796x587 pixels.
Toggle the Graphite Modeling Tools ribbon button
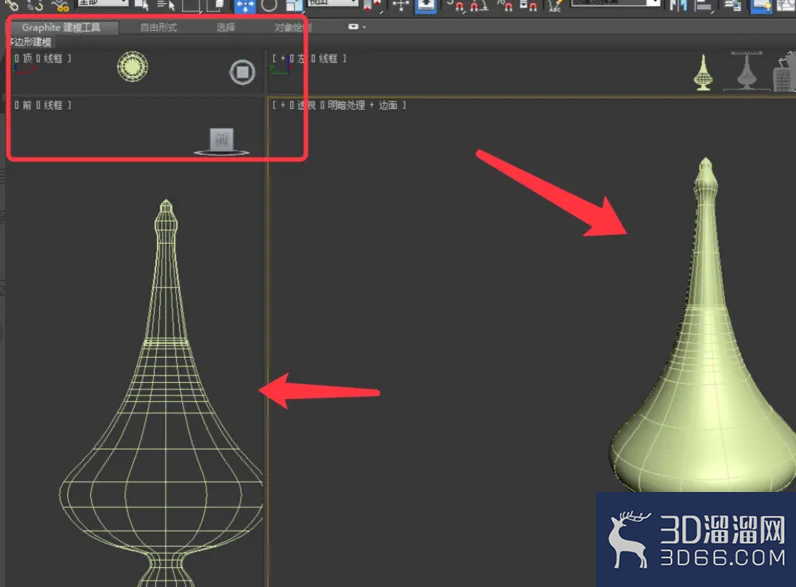(x=761, y=6)
